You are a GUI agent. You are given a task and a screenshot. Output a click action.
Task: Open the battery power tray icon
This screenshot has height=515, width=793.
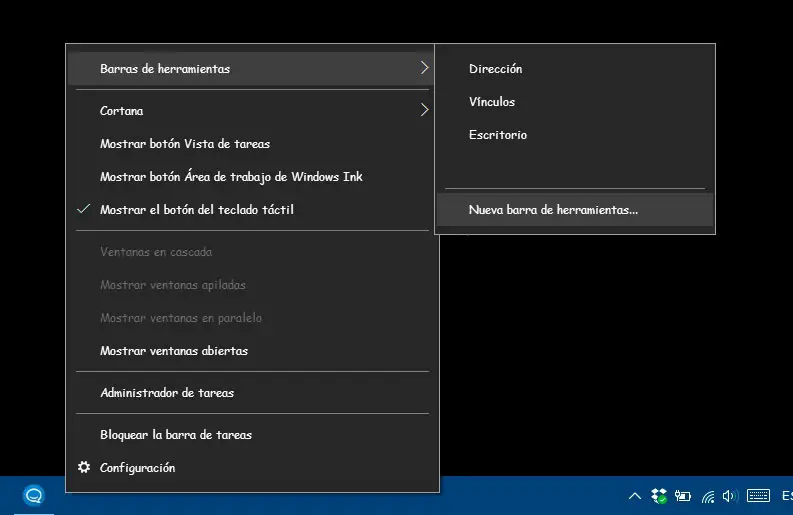pos(683,496)
